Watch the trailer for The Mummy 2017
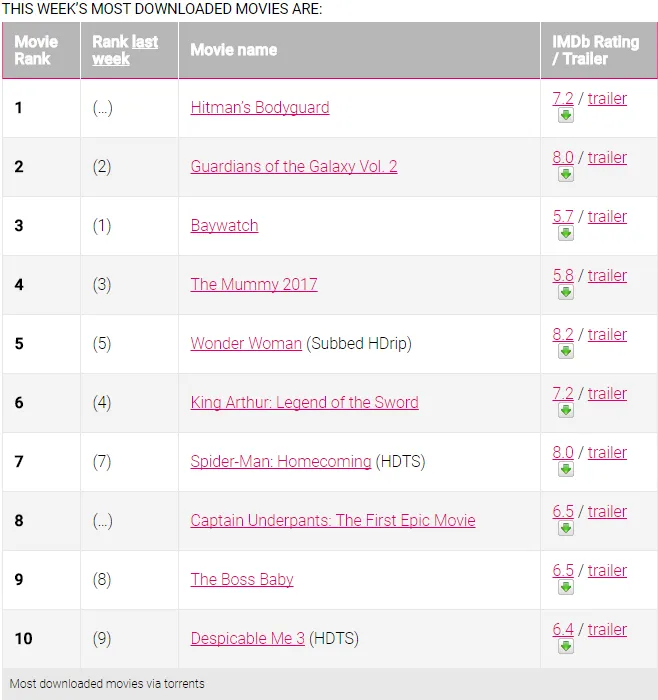658x700 pixels. [607, 275]
